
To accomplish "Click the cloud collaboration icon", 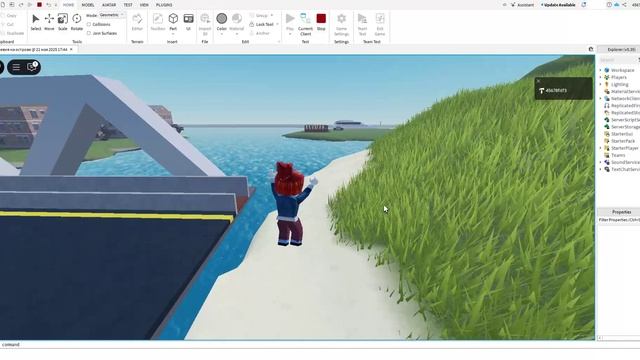I will click(617, 5).
